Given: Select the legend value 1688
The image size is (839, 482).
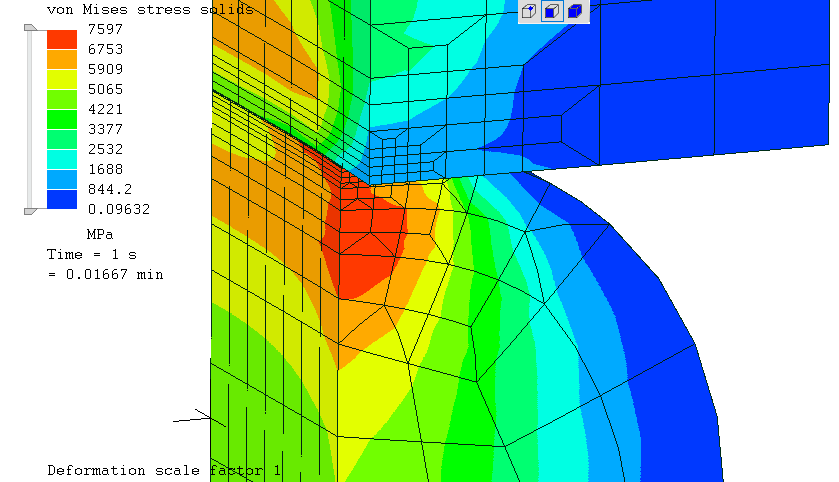Looking at the screenshot, I should (x=105, y=169).
